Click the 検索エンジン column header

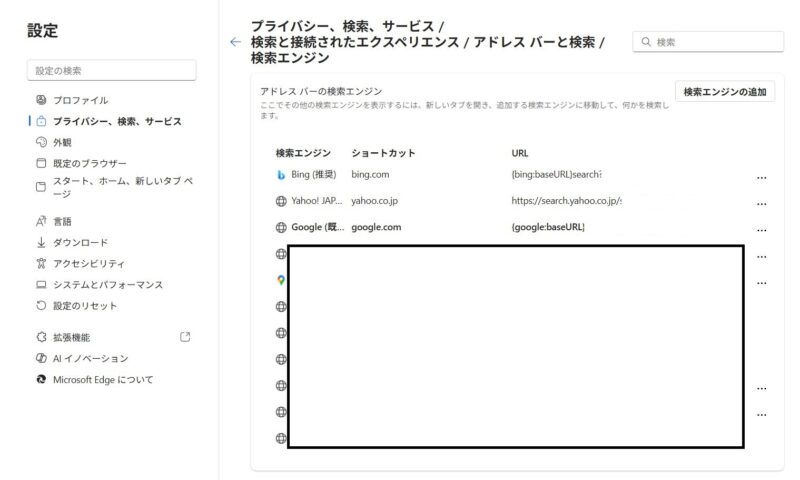pyautogui.click(x=303, y=153)
